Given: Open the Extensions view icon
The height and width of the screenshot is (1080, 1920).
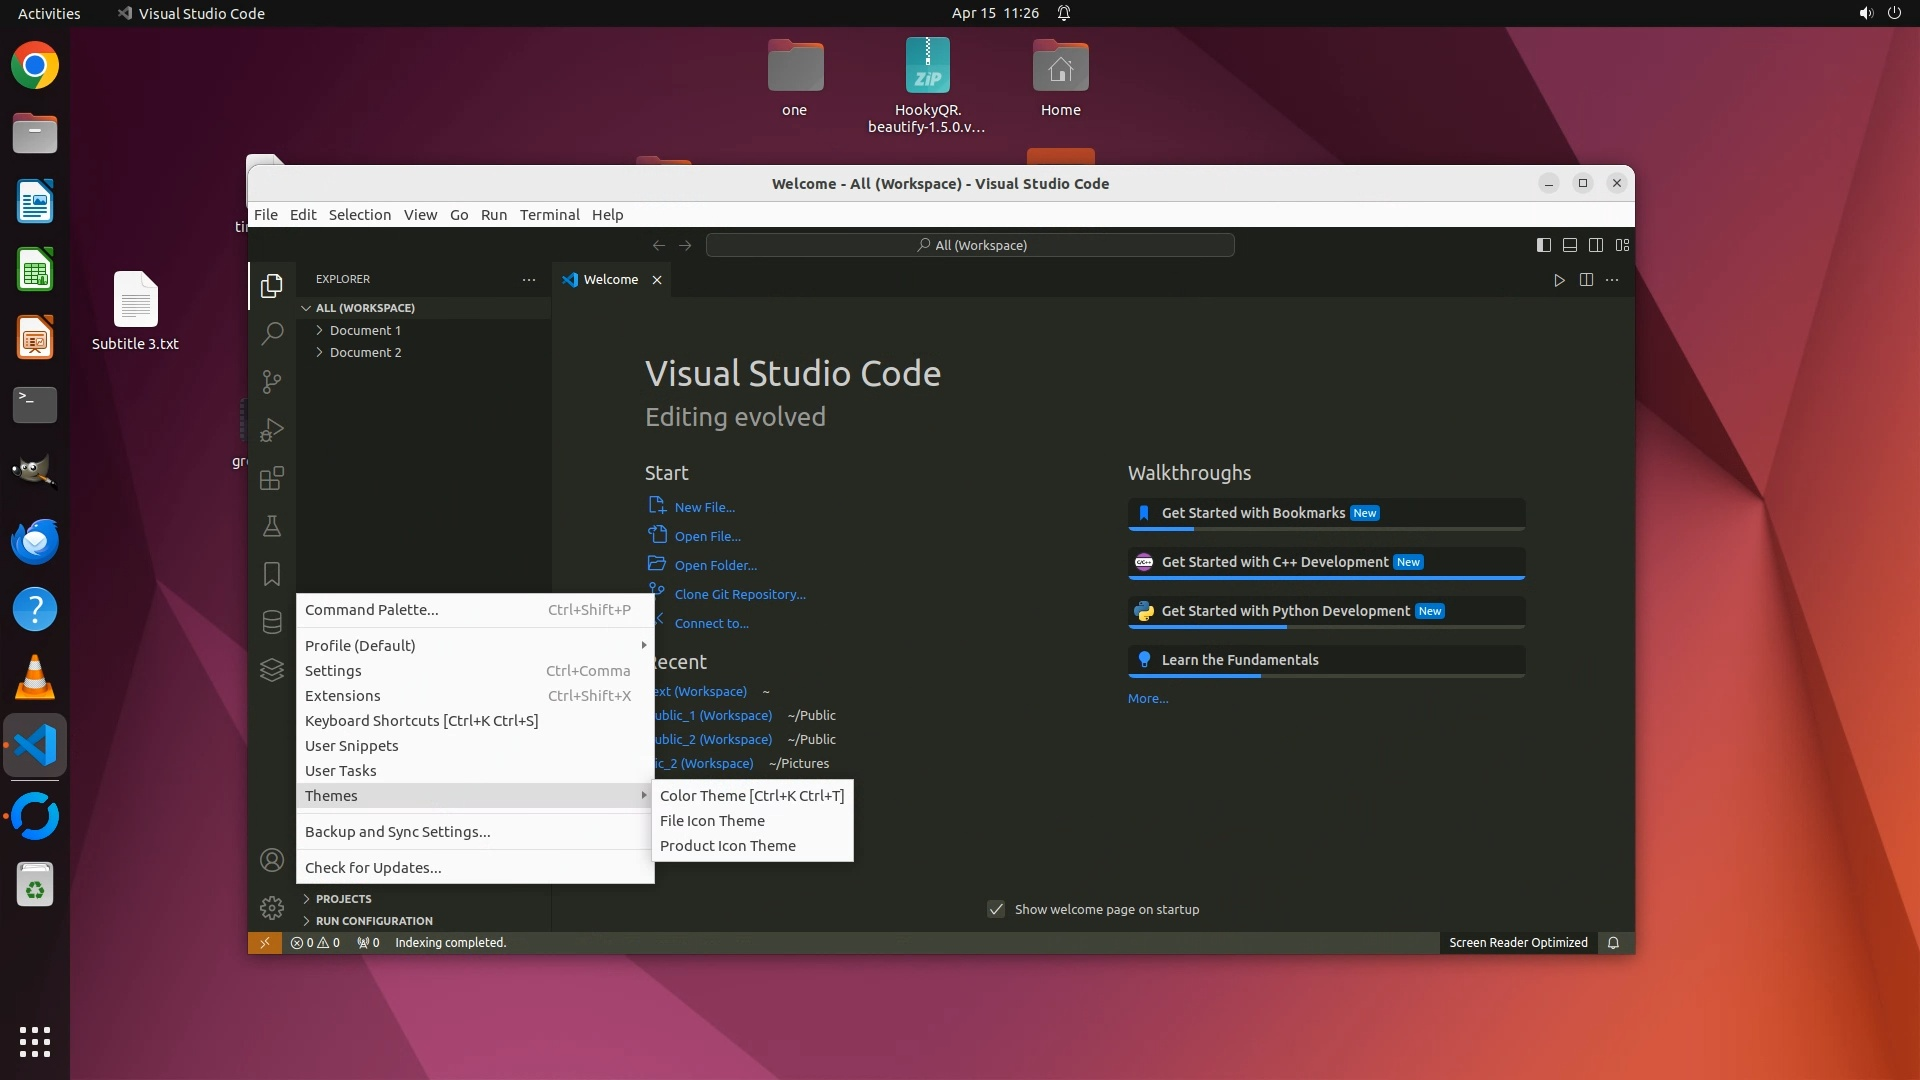Looking at the screenshot, I should [272, 478].
